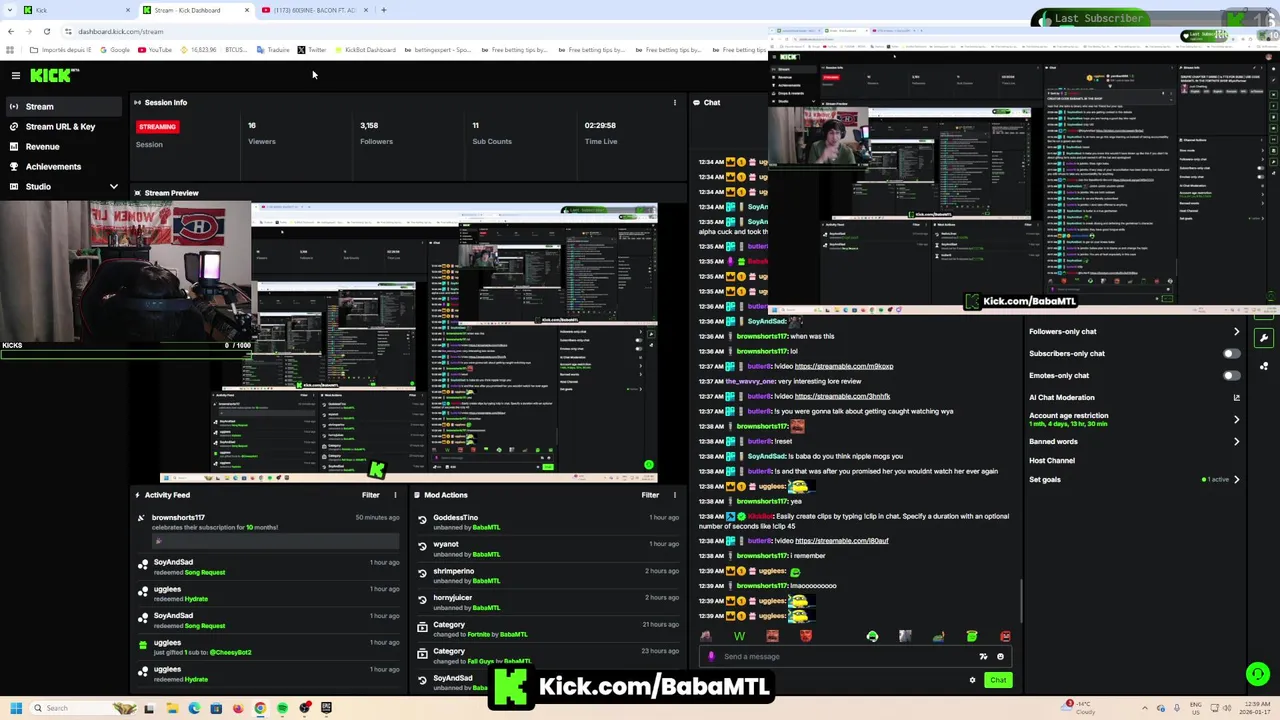Open the browser apps grid
The width and height of the screenshot is (1280, 720).
pyautogui.click(x=10, y=50)
